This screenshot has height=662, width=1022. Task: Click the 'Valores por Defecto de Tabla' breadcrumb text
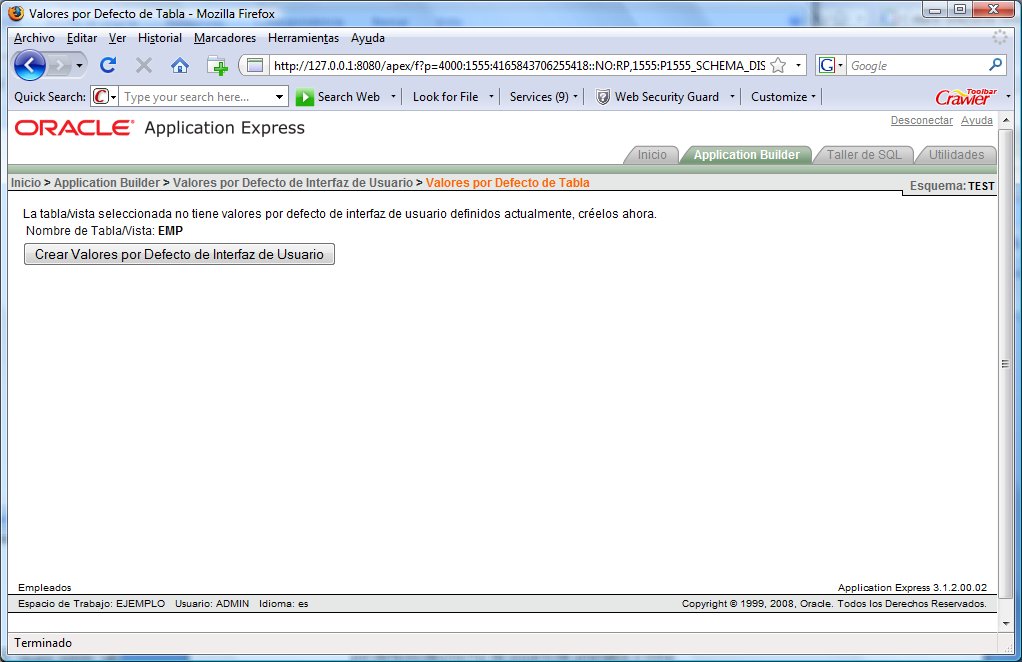point(508,183)
